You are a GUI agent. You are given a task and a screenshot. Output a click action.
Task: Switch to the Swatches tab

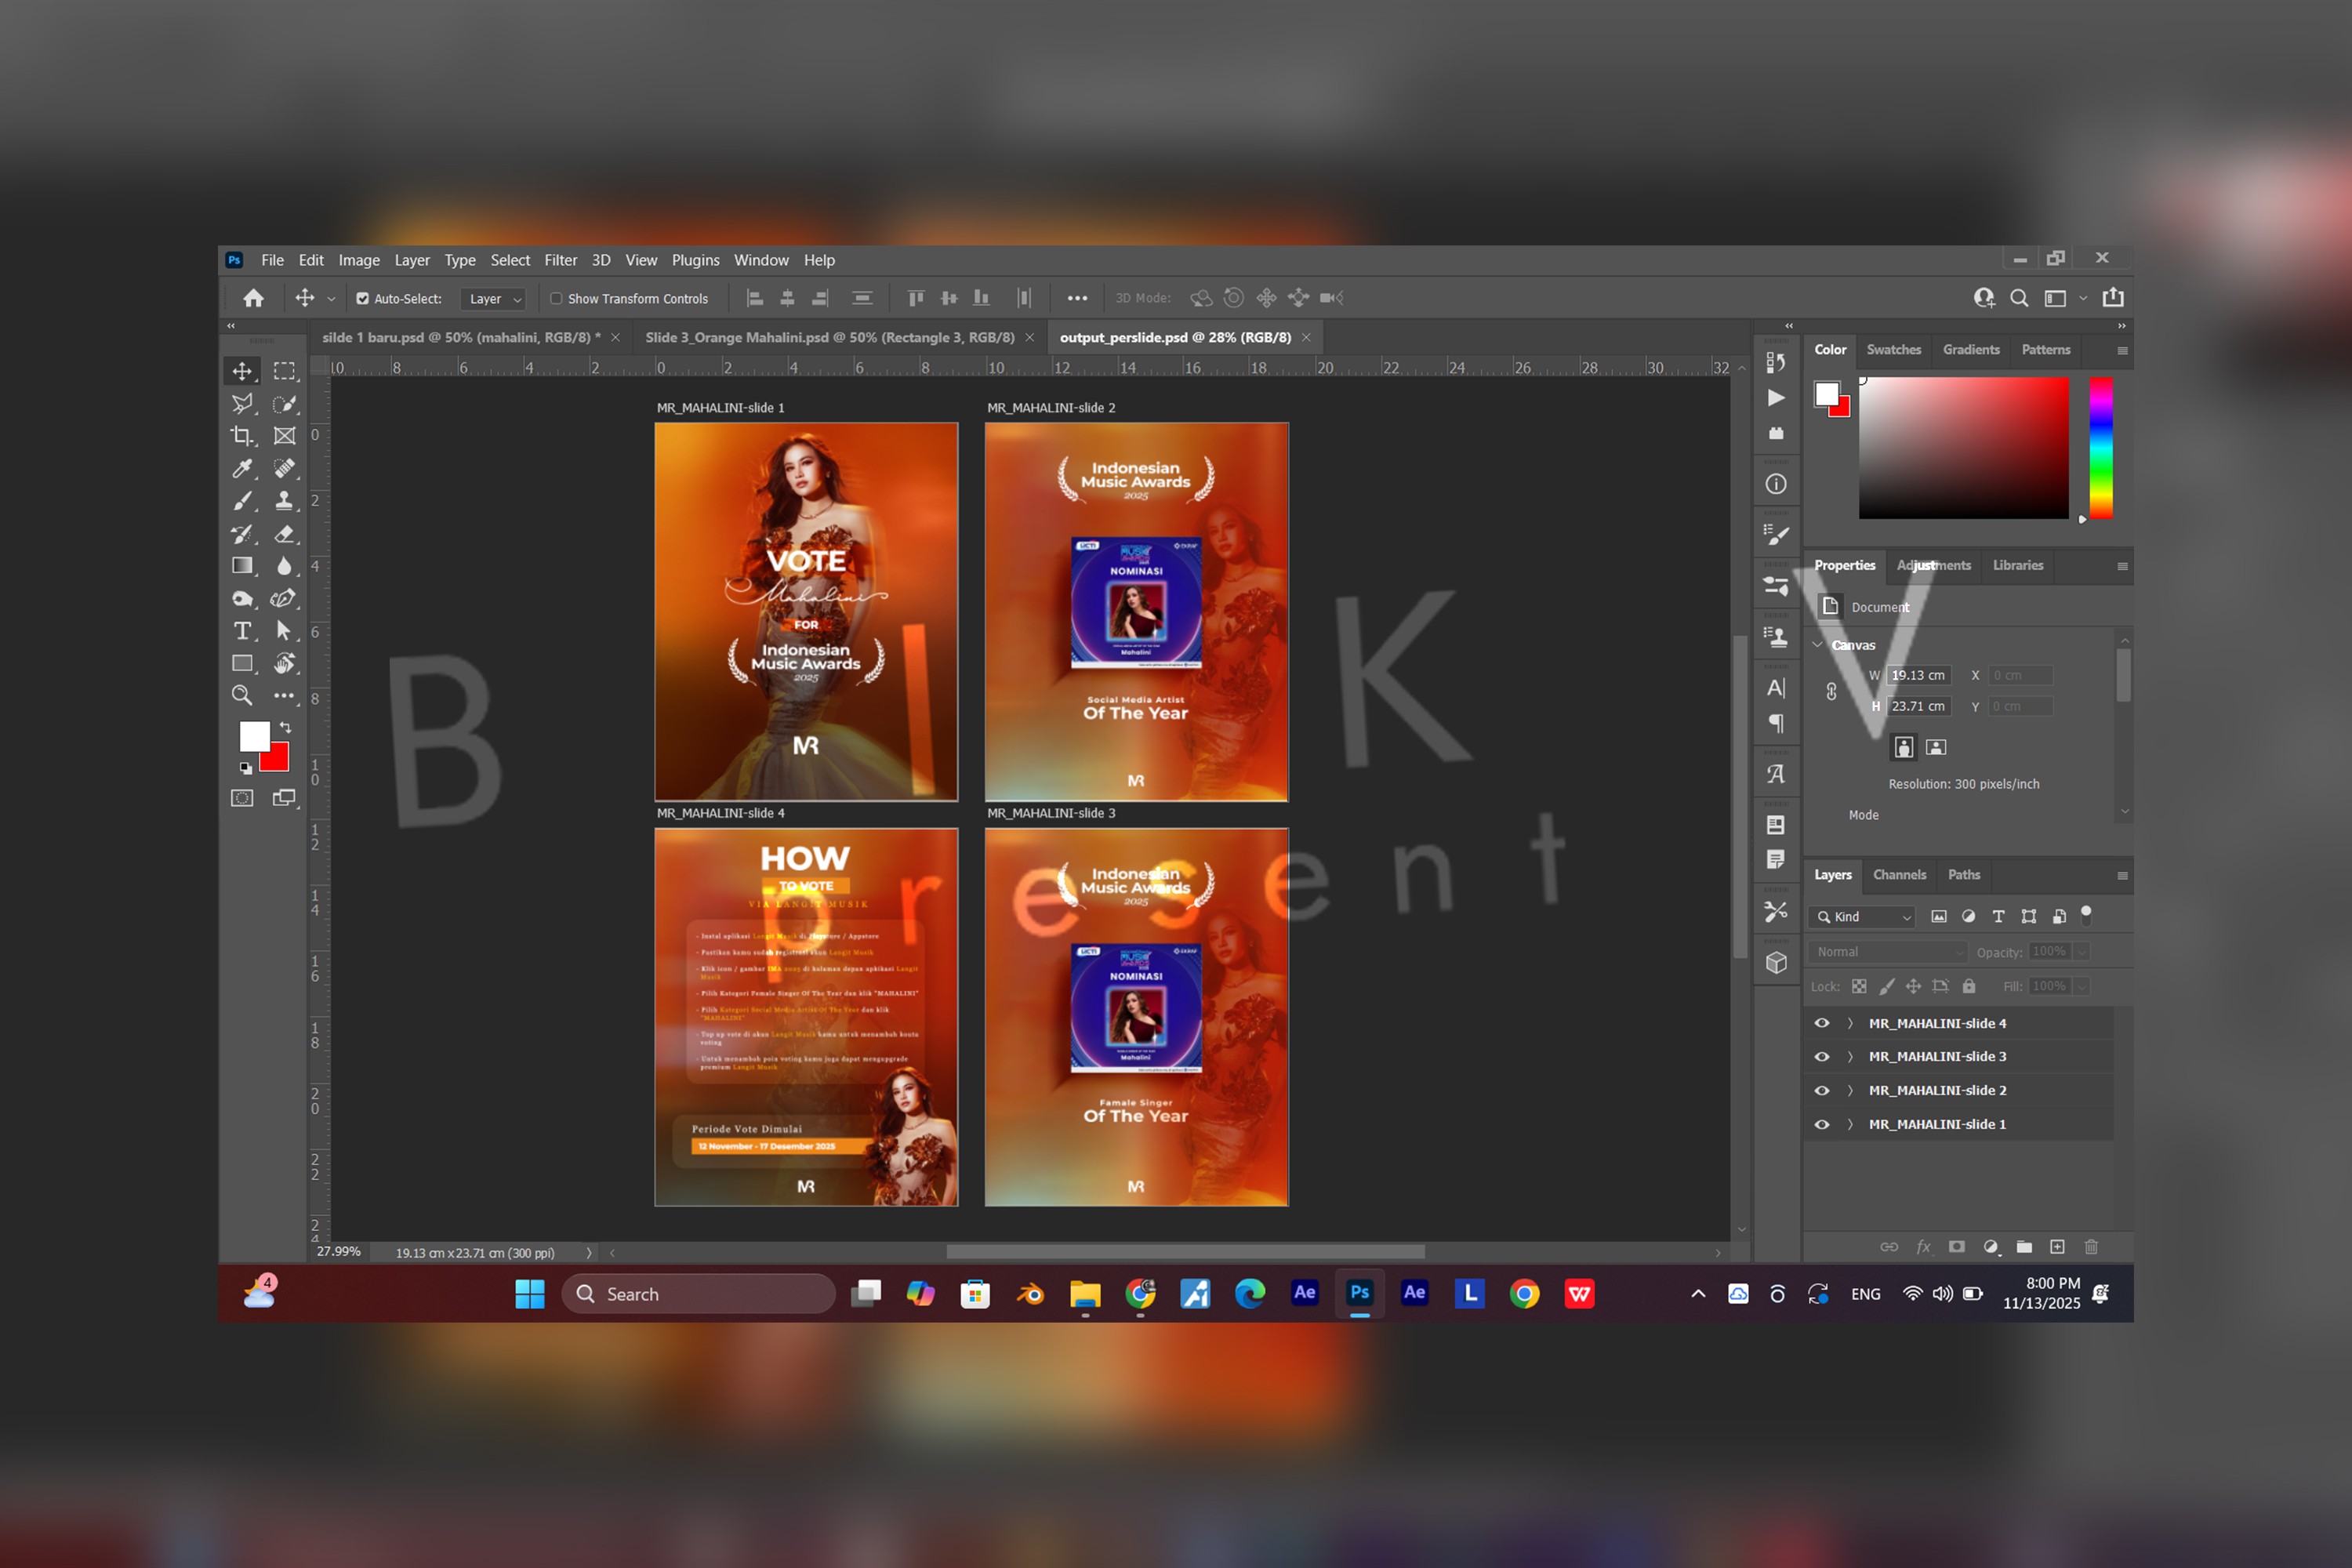[x=1893, y=350]
